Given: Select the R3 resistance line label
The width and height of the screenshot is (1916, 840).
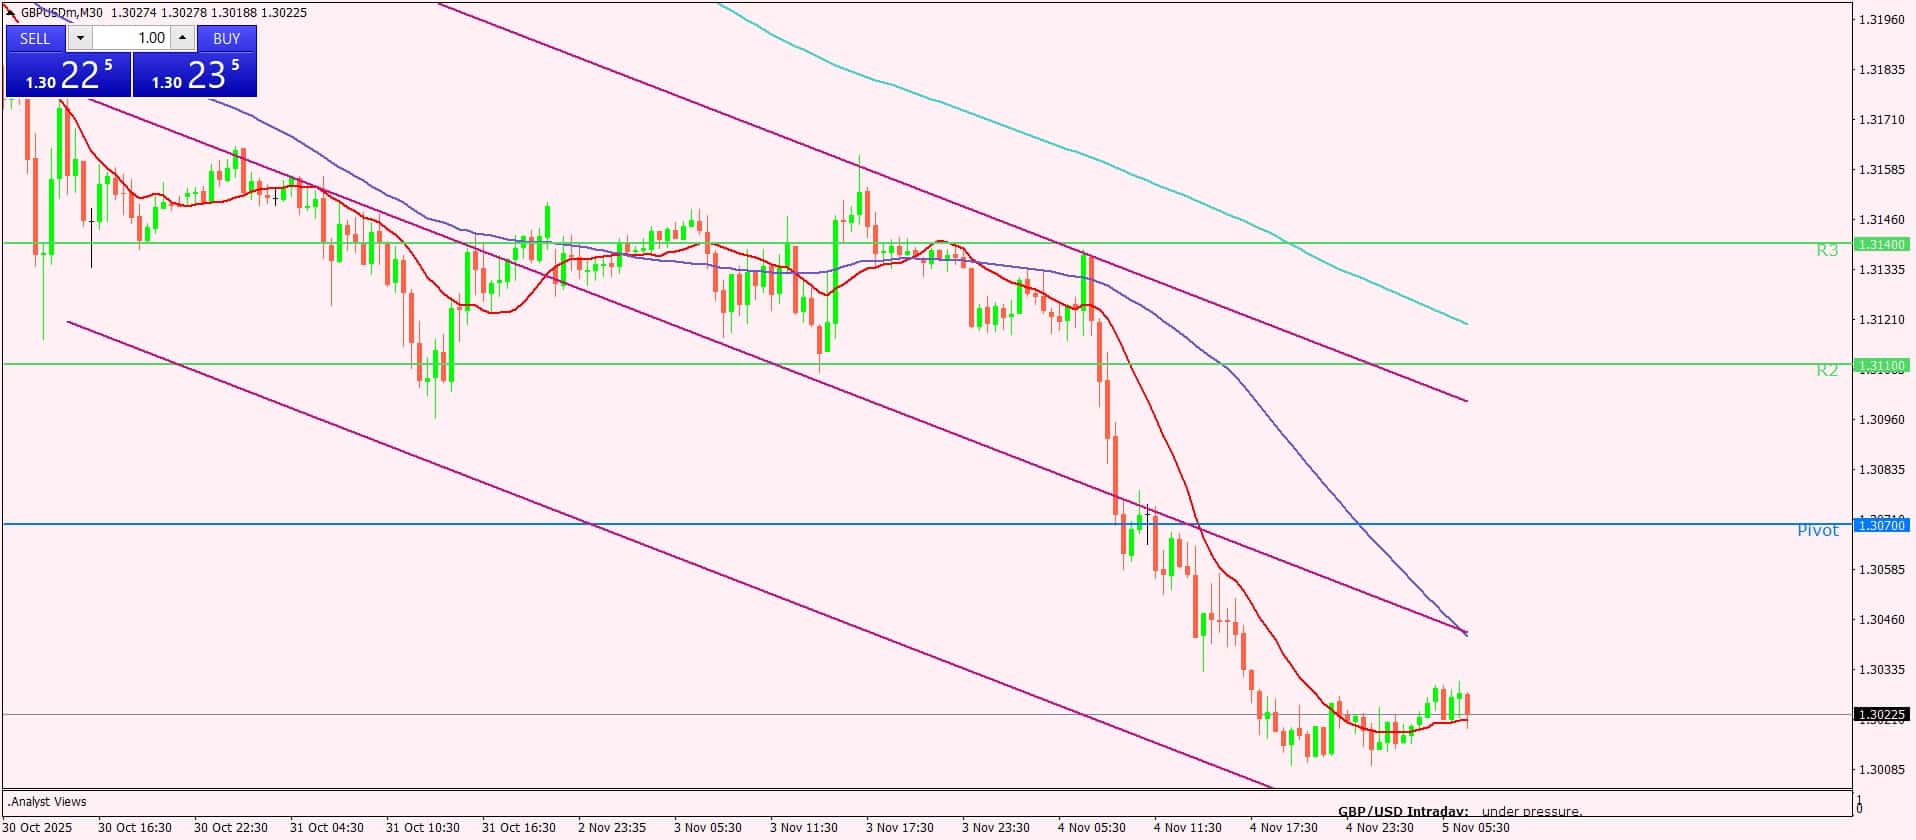Looking at the screenshot, I should coord(1827,250).
